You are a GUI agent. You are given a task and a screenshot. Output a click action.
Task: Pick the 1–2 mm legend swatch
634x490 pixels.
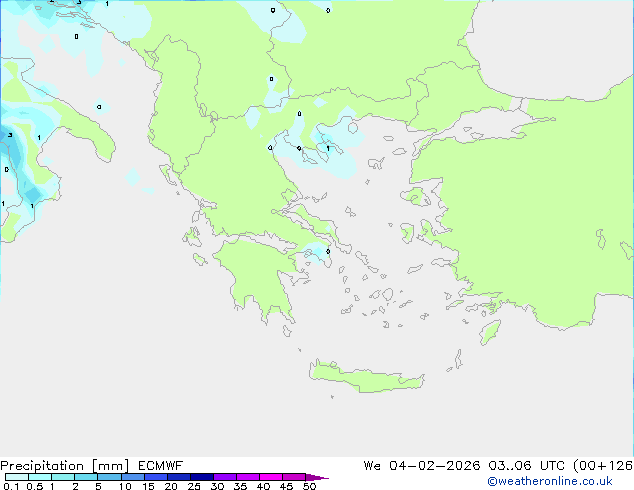point(63,477)
